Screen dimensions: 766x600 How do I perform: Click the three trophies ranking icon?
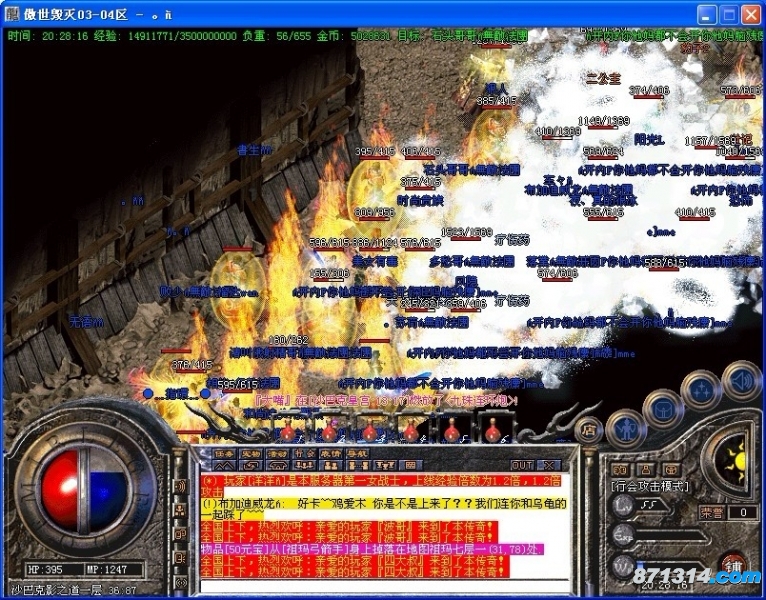pyautogui.click(x=384, y=465)
